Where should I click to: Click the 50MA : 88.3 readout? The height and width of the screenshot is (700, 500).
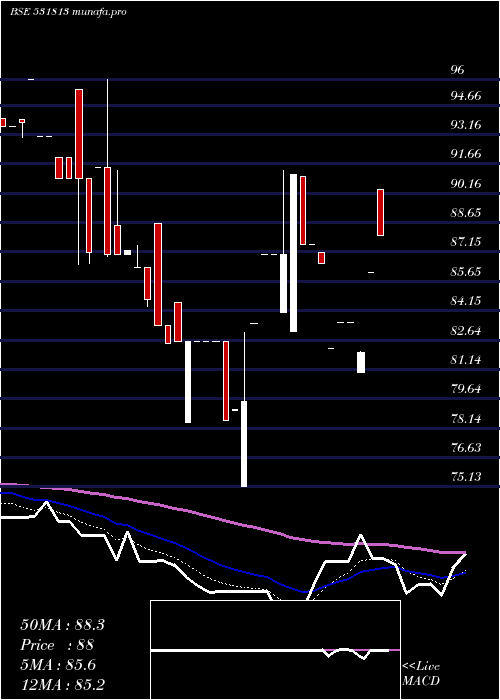pos(62,625)
